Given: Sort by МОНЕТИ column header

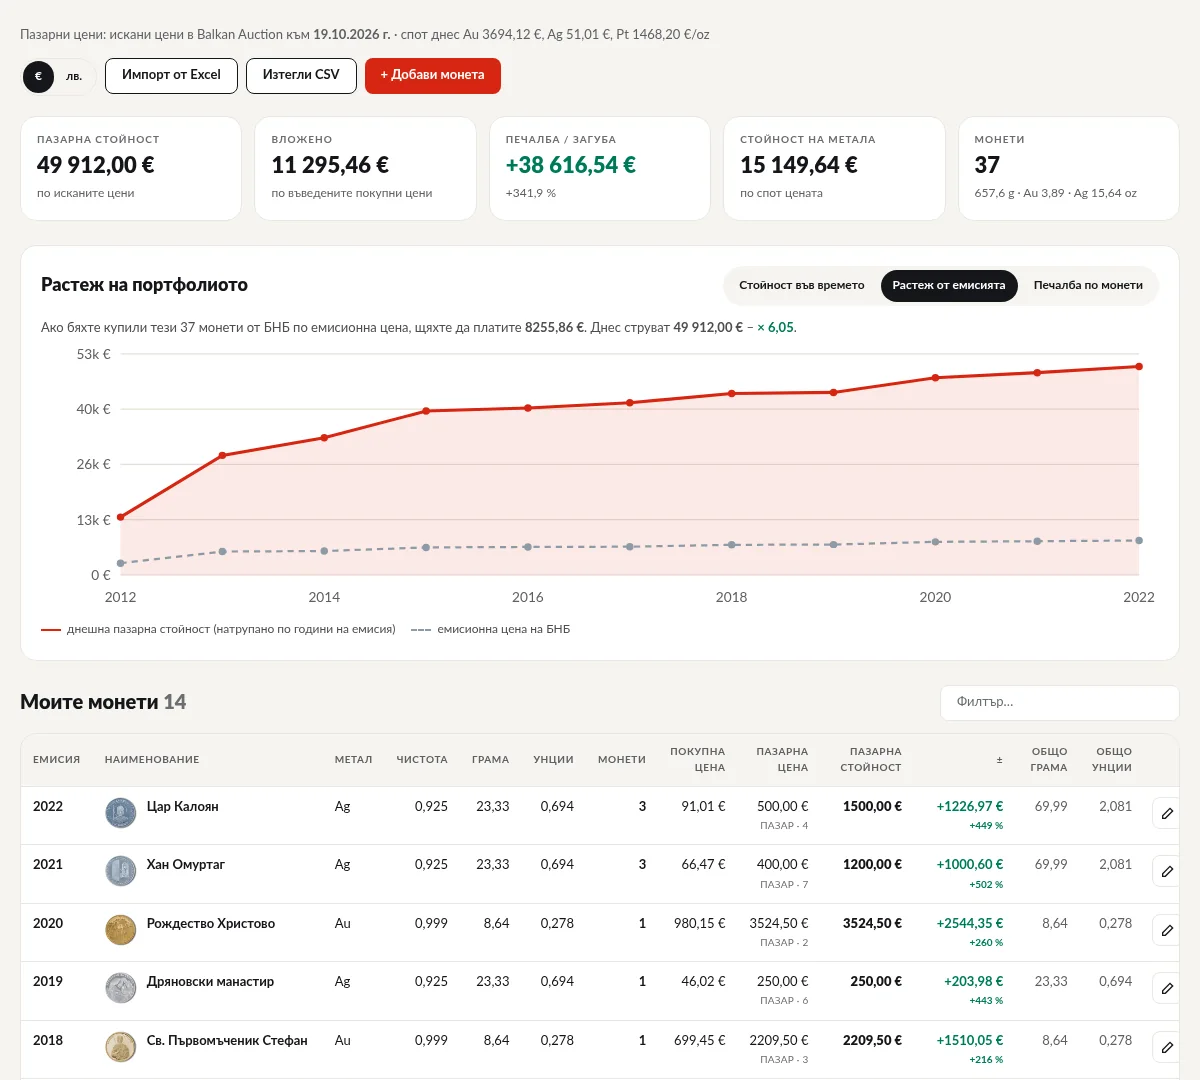Looking at the screenshot, I should pyautogui.click(x=622, y=760).
